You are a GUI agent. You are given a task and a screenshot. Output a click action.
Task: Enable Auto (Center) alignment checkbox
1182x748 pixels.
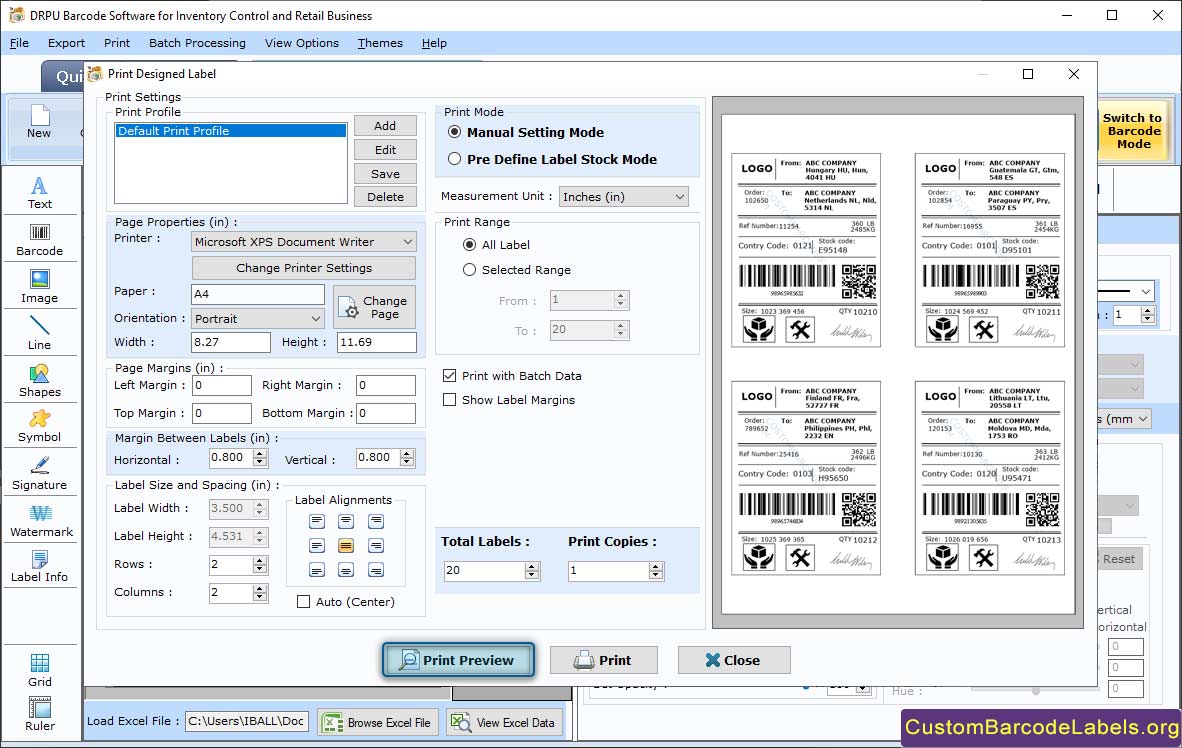pos(303,602)
